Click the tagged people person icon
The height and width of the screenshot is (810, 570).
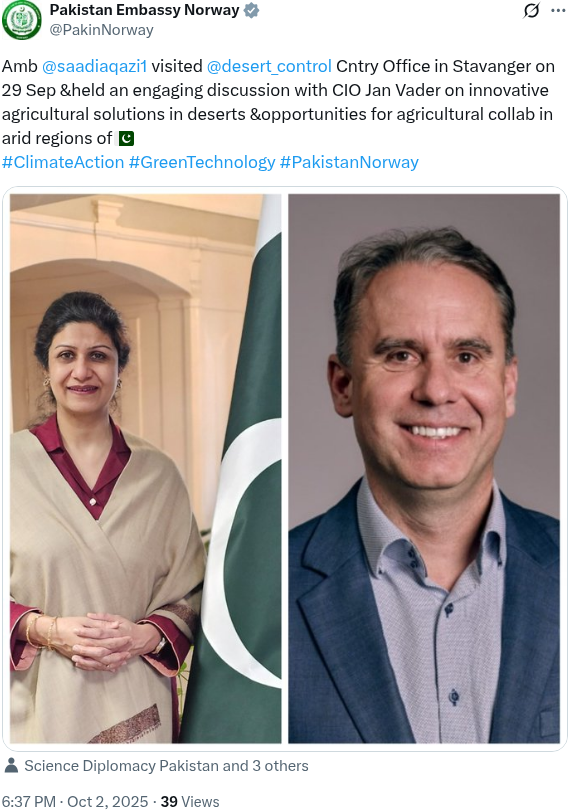[11, 765]
